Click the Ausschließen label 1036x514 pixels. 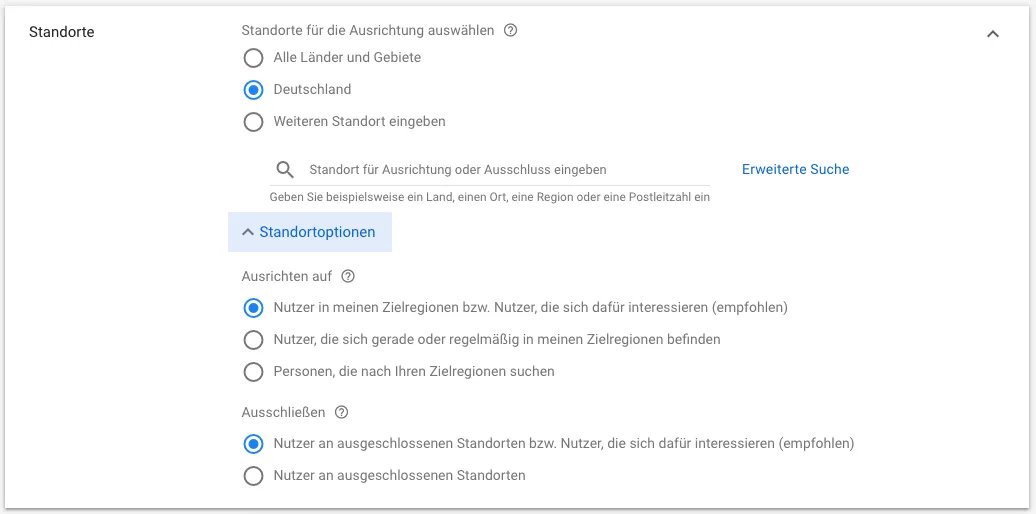click(283, 412)
